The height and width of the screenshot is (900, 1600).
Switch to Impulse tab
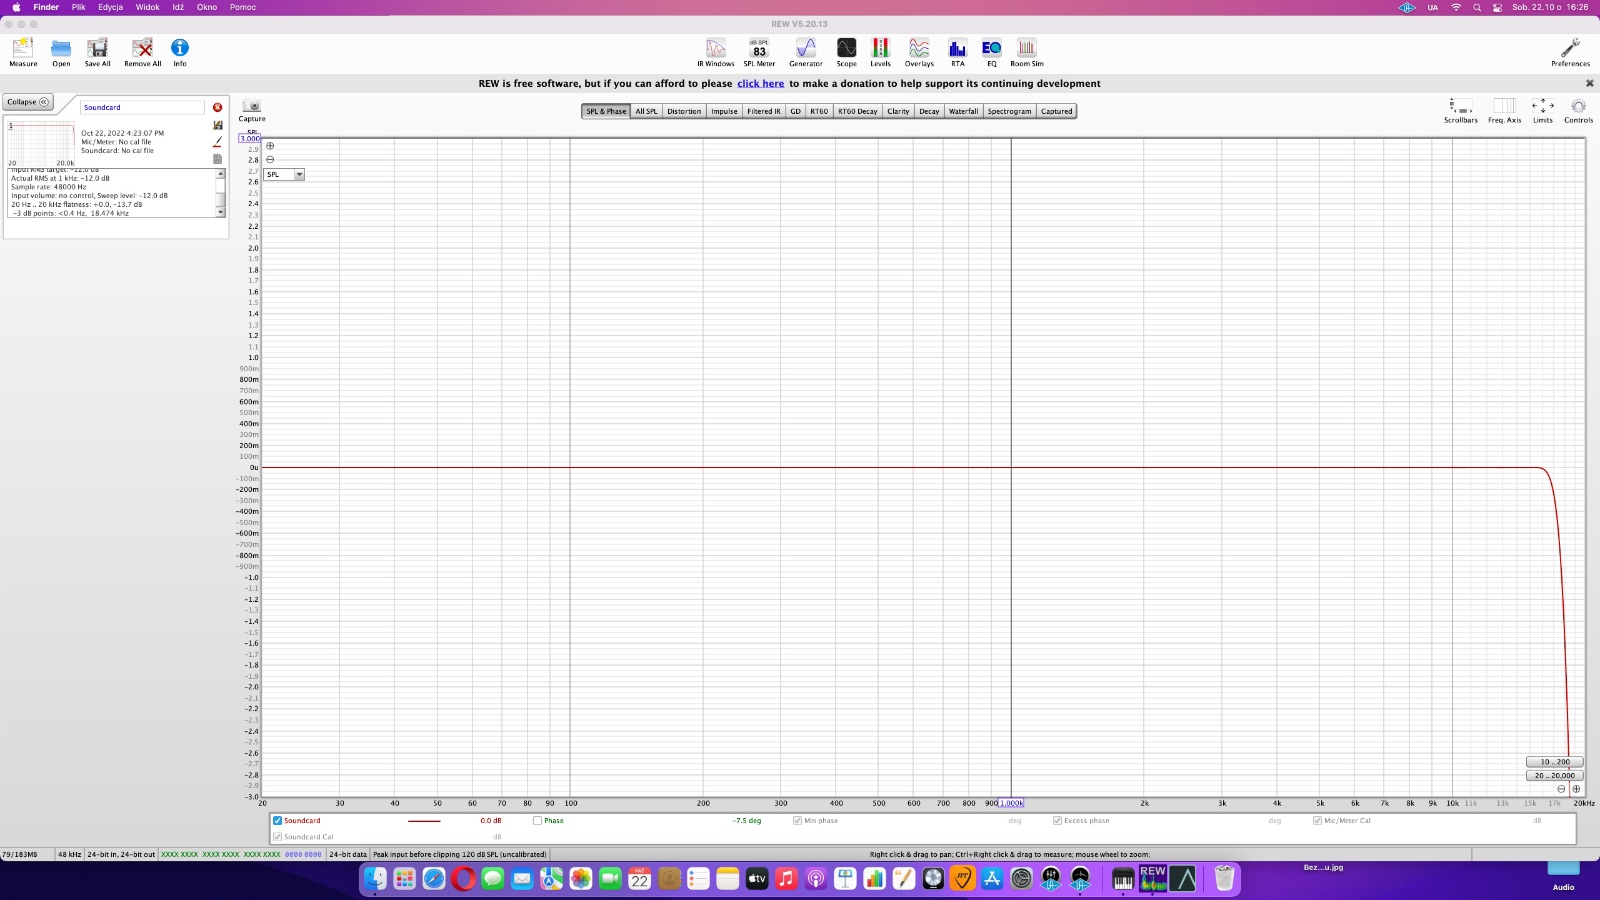724,111
